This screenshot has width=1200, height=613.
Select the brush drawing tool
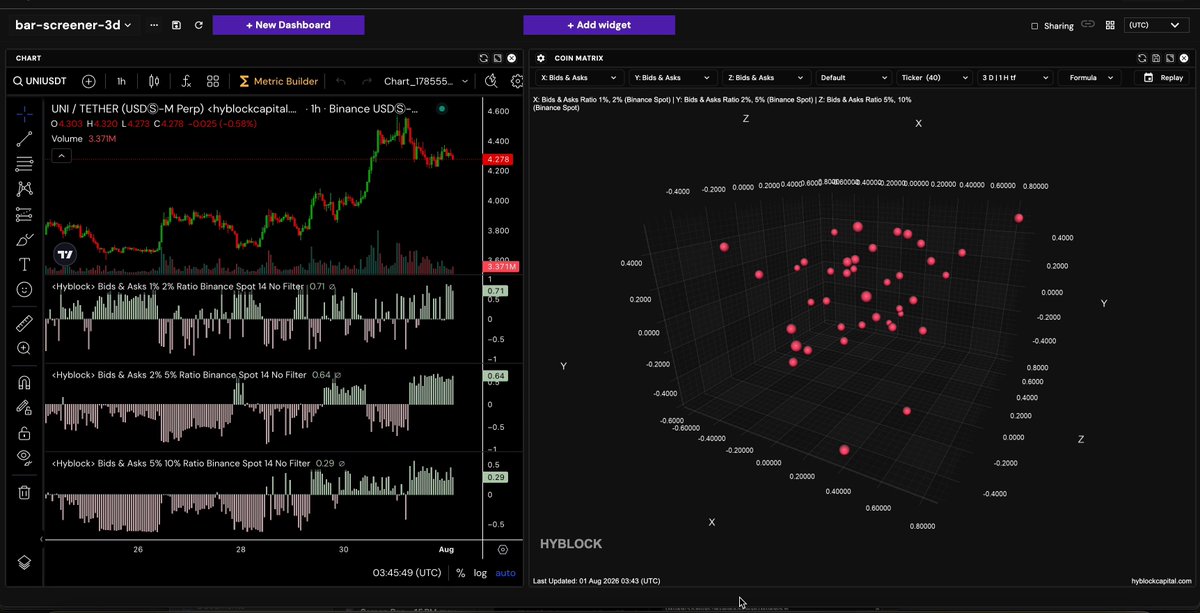point(25,240)
